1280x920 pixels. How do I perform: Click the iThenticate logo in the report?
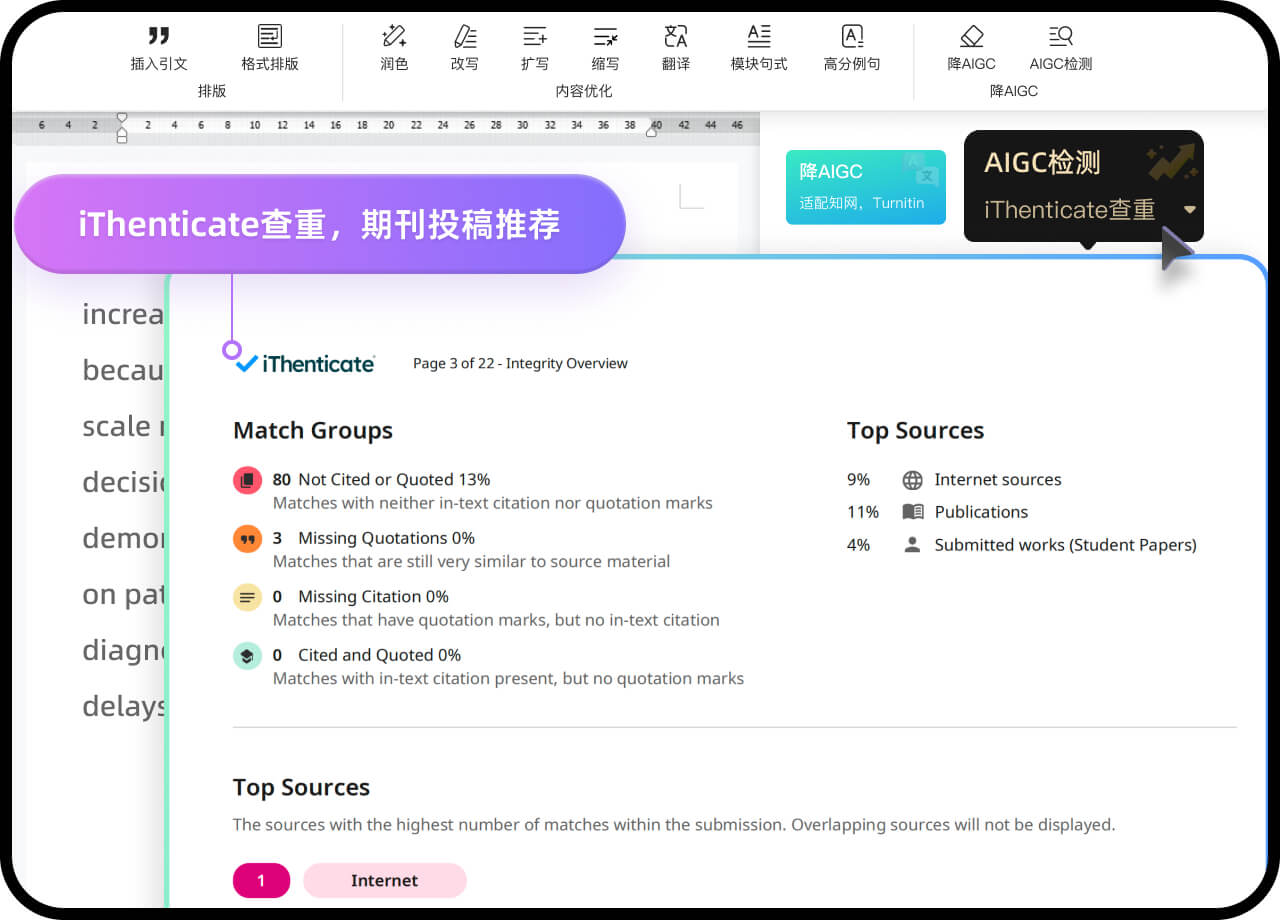point(305,363)
